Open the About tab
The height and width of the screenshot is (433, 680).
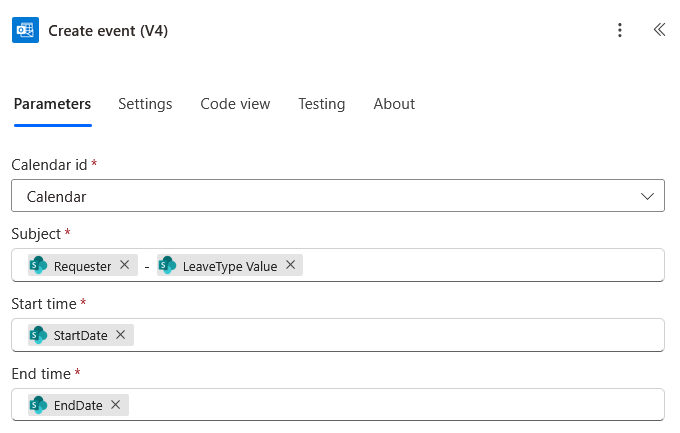[394, 104]
